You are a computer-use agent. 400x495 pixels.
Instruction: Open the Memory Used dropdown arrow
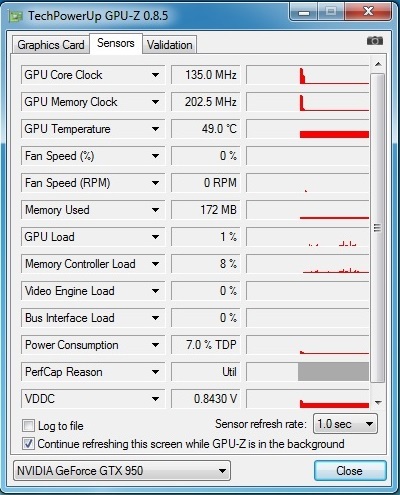point(155,210)
